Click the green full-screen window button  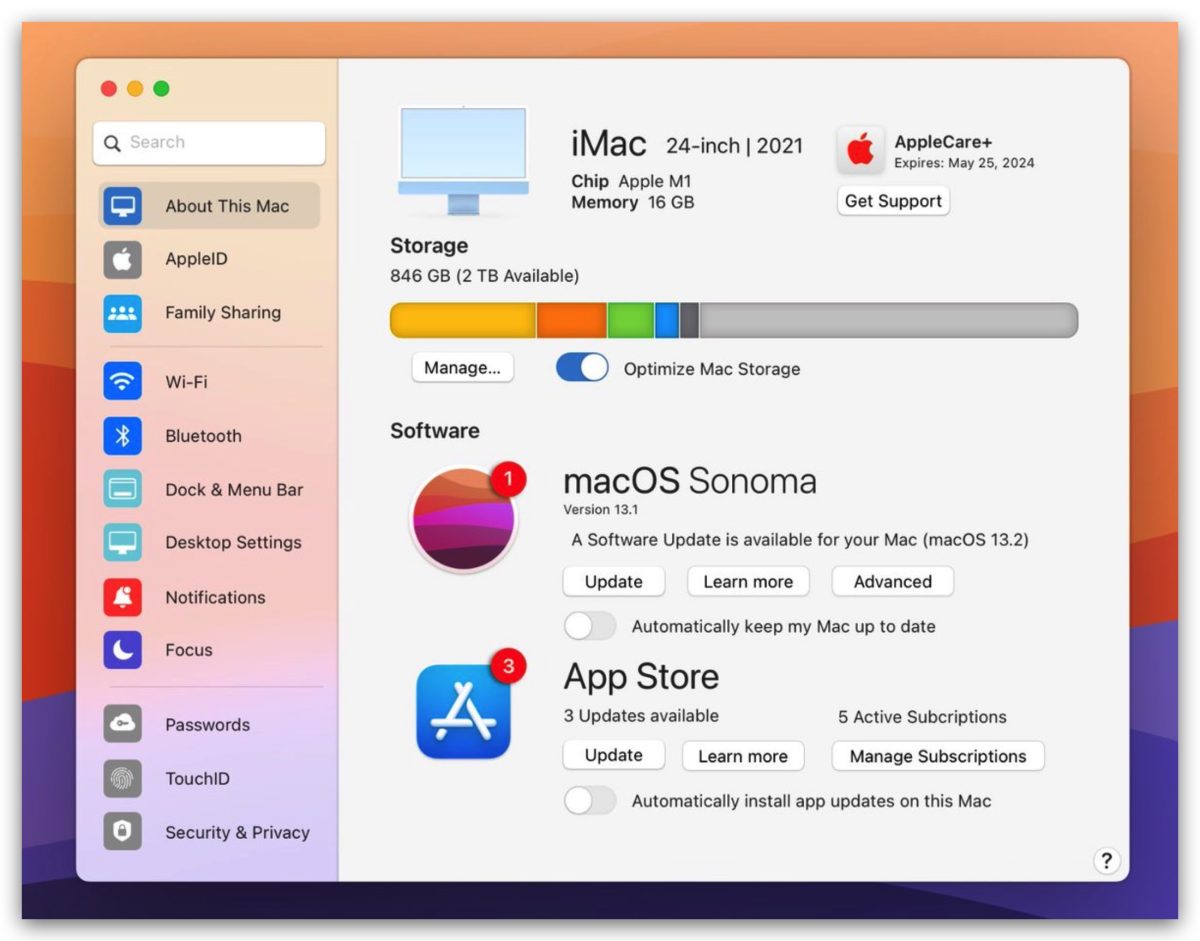pos(161,89)
